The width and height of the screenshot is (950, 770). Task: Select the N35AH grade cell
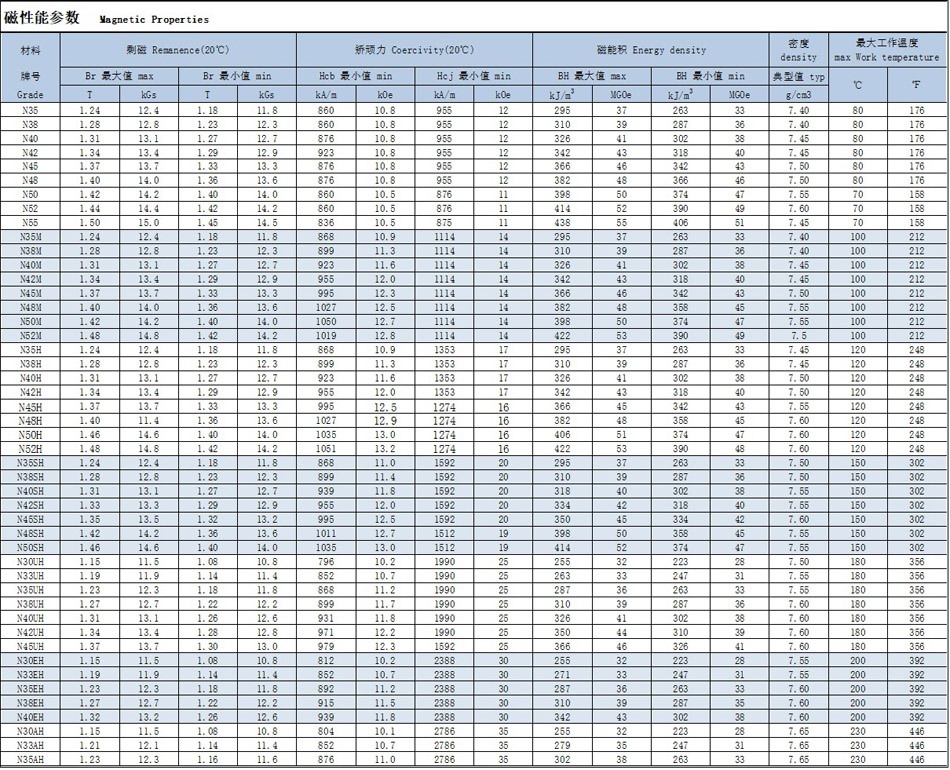[x=30, y=759]
